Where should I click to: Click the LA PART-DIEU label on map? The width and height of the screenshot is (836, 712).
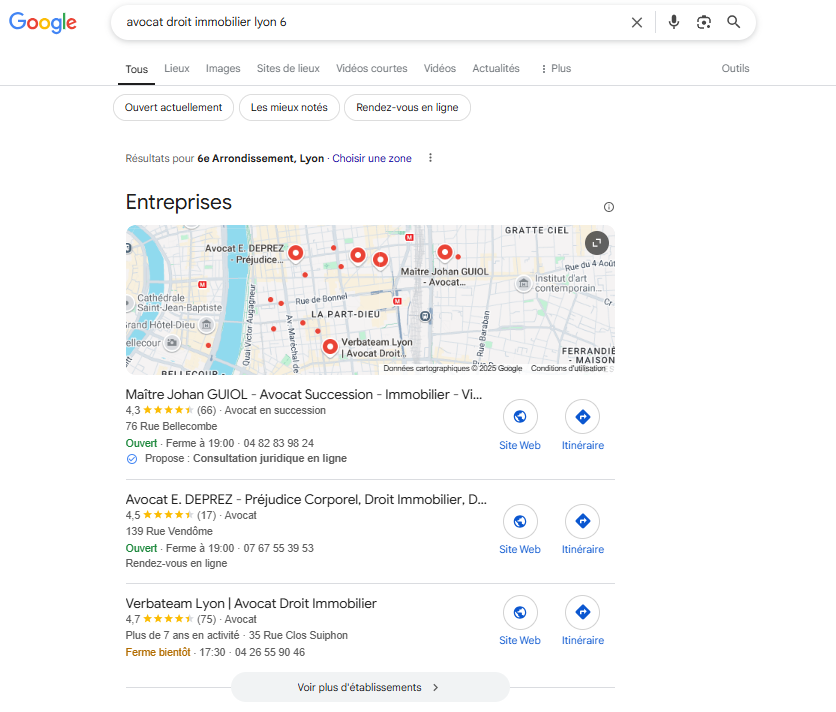(345, 315)
